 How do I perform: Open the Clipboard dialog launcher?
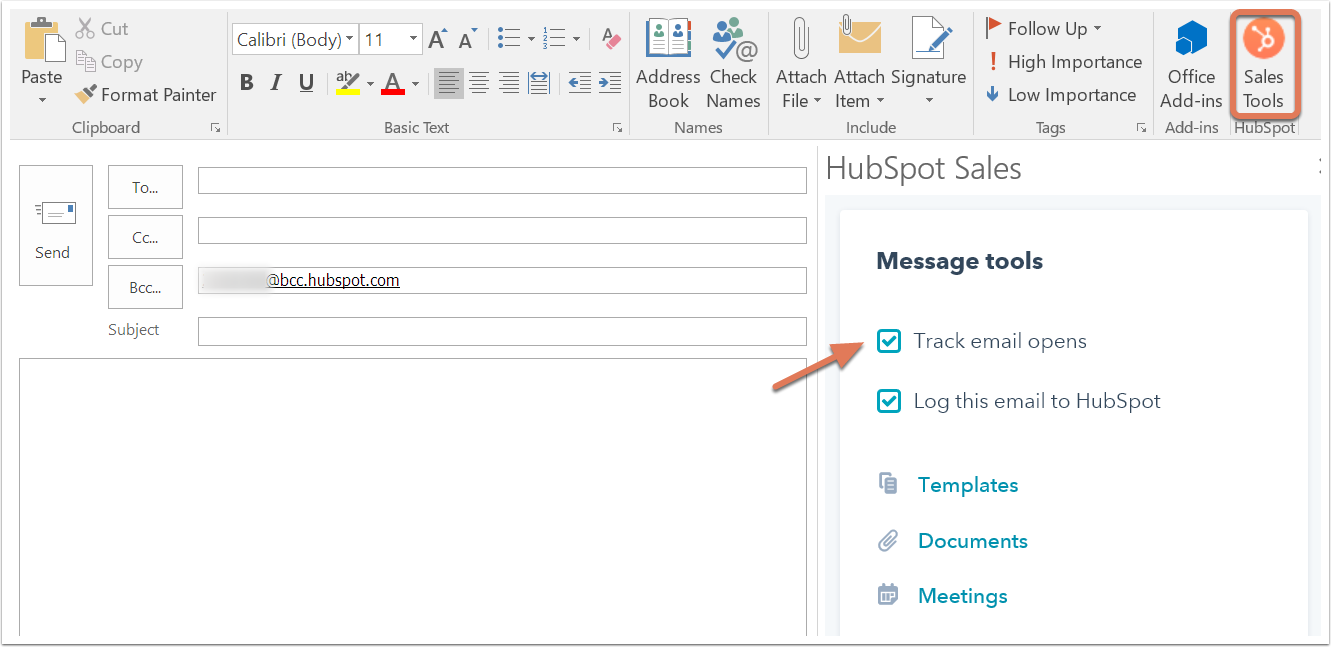click(x=215, y=127)
